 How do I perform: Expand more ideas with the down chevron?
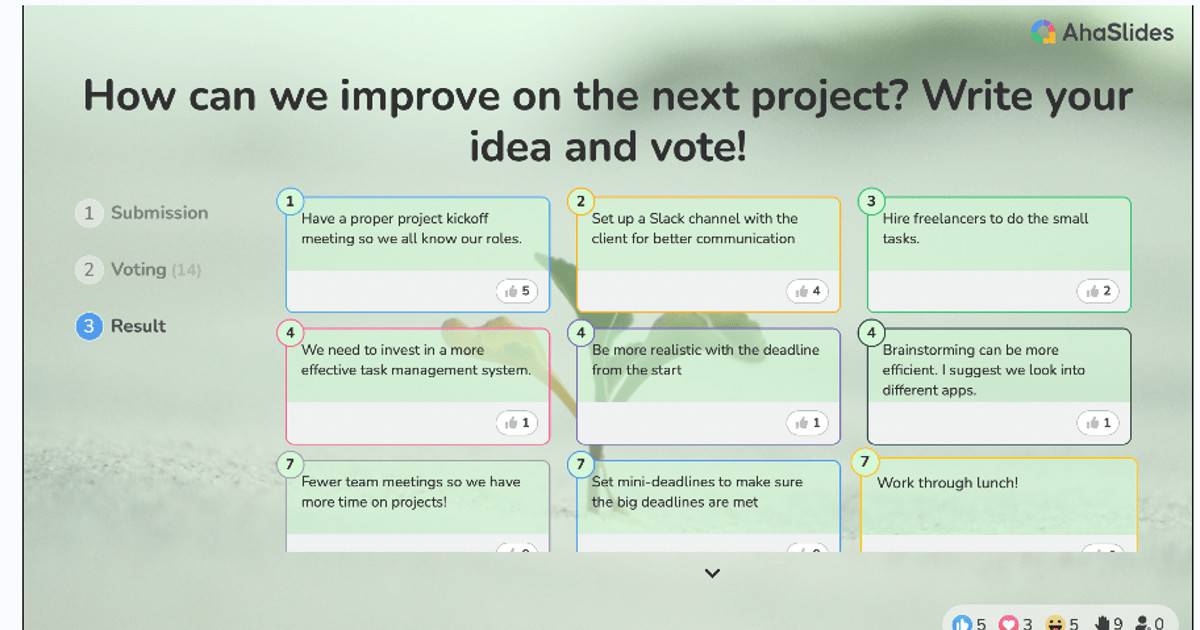click(712, 573)
